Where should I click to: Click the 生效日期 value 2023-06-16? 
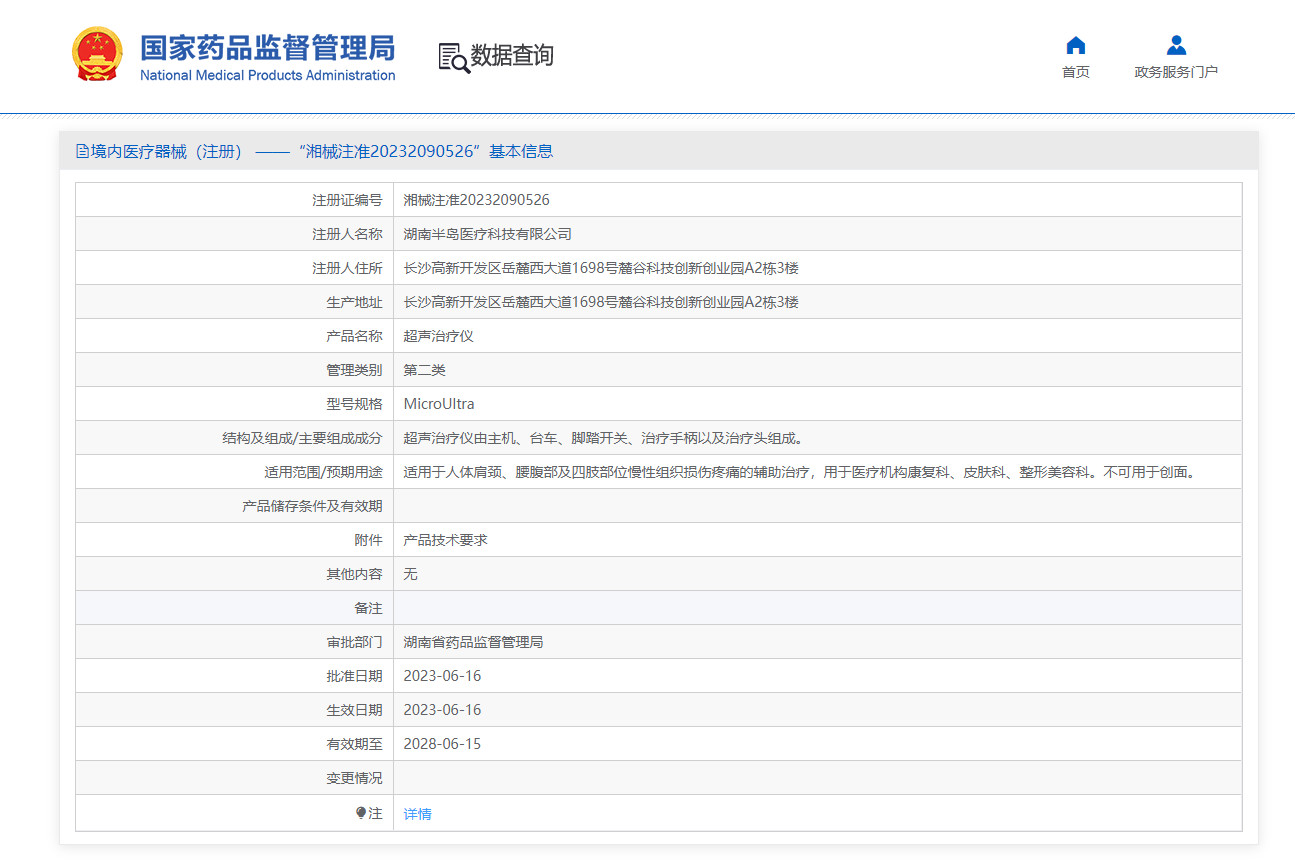[x=442, y=710]
